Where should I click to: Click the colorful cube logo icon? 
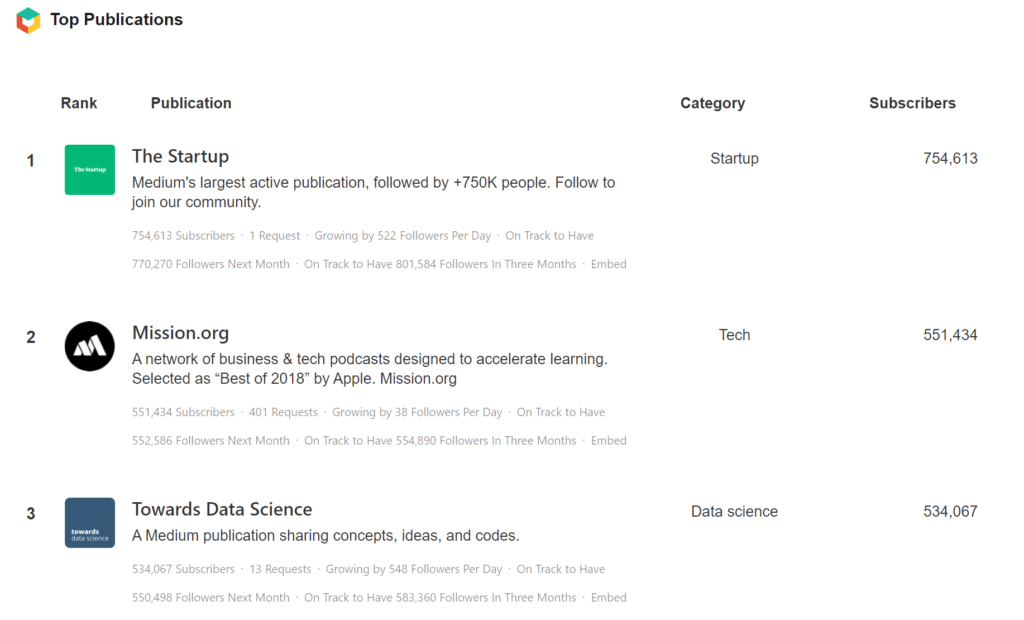point(28,20)
